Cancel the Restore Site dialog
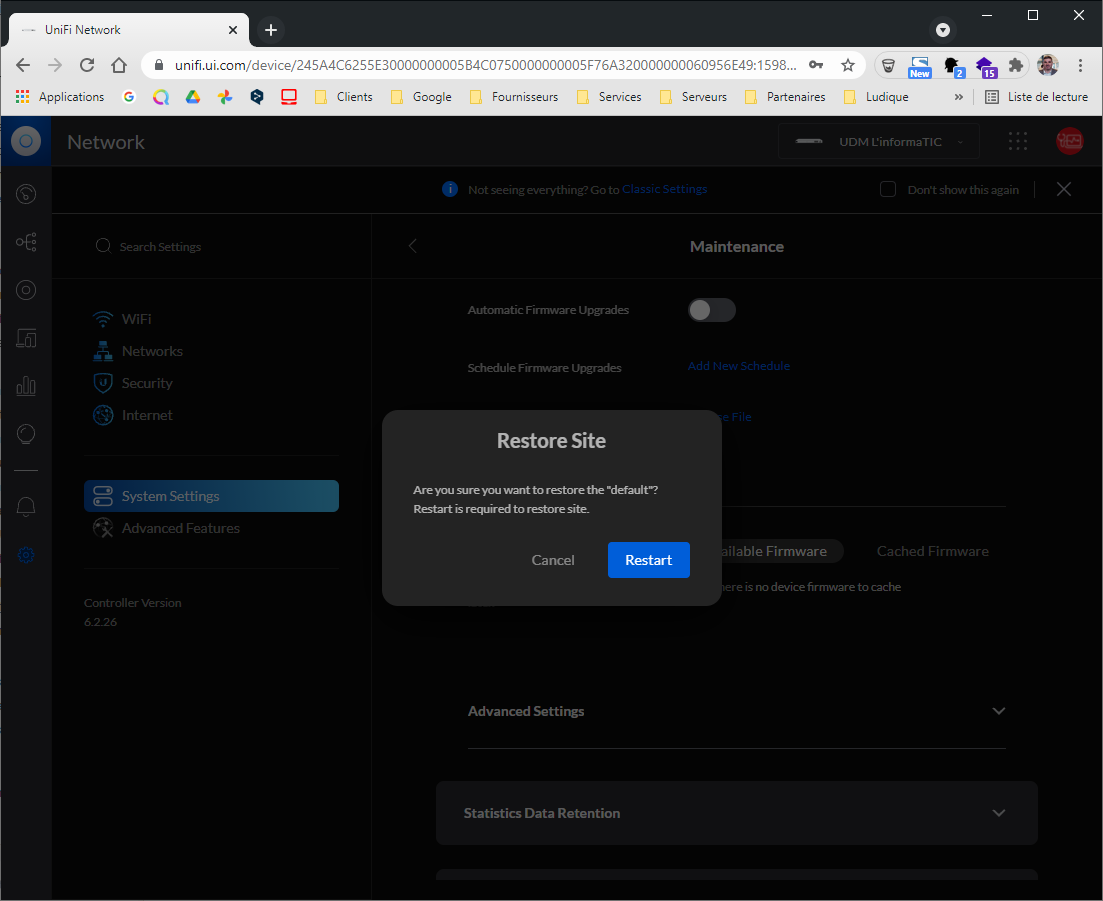 pyautogui.click(x=553, y=560)
